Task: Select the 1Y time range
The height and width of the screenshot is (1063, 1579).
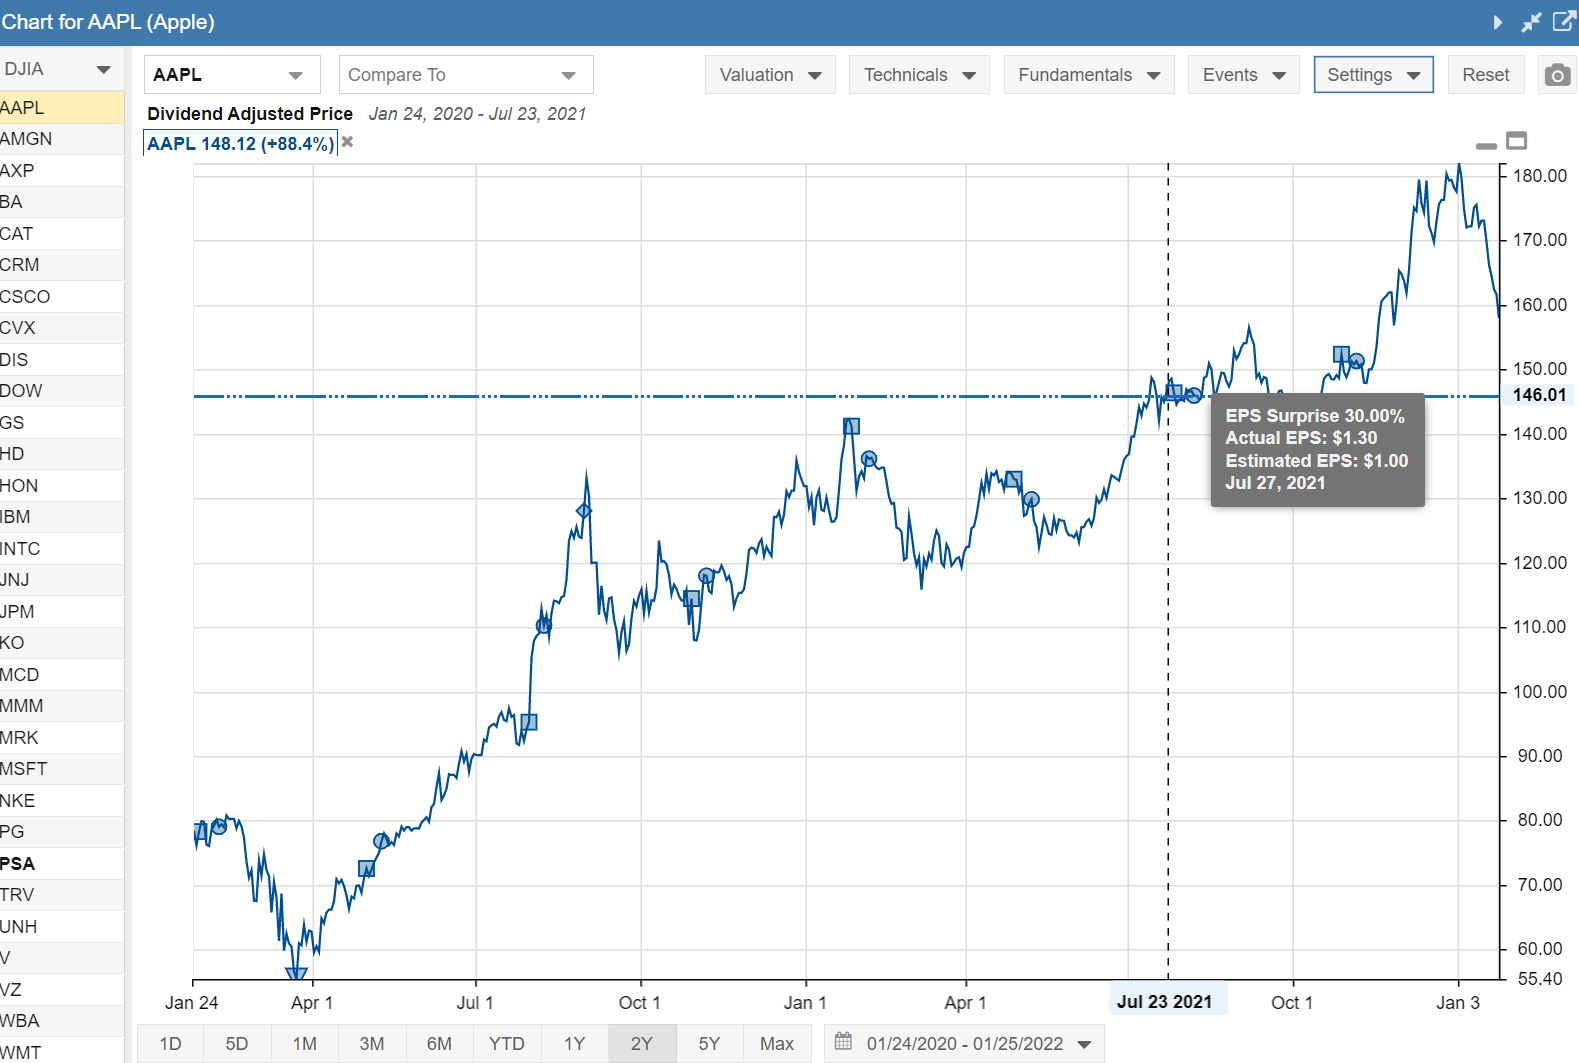Action: point(574,1043)
